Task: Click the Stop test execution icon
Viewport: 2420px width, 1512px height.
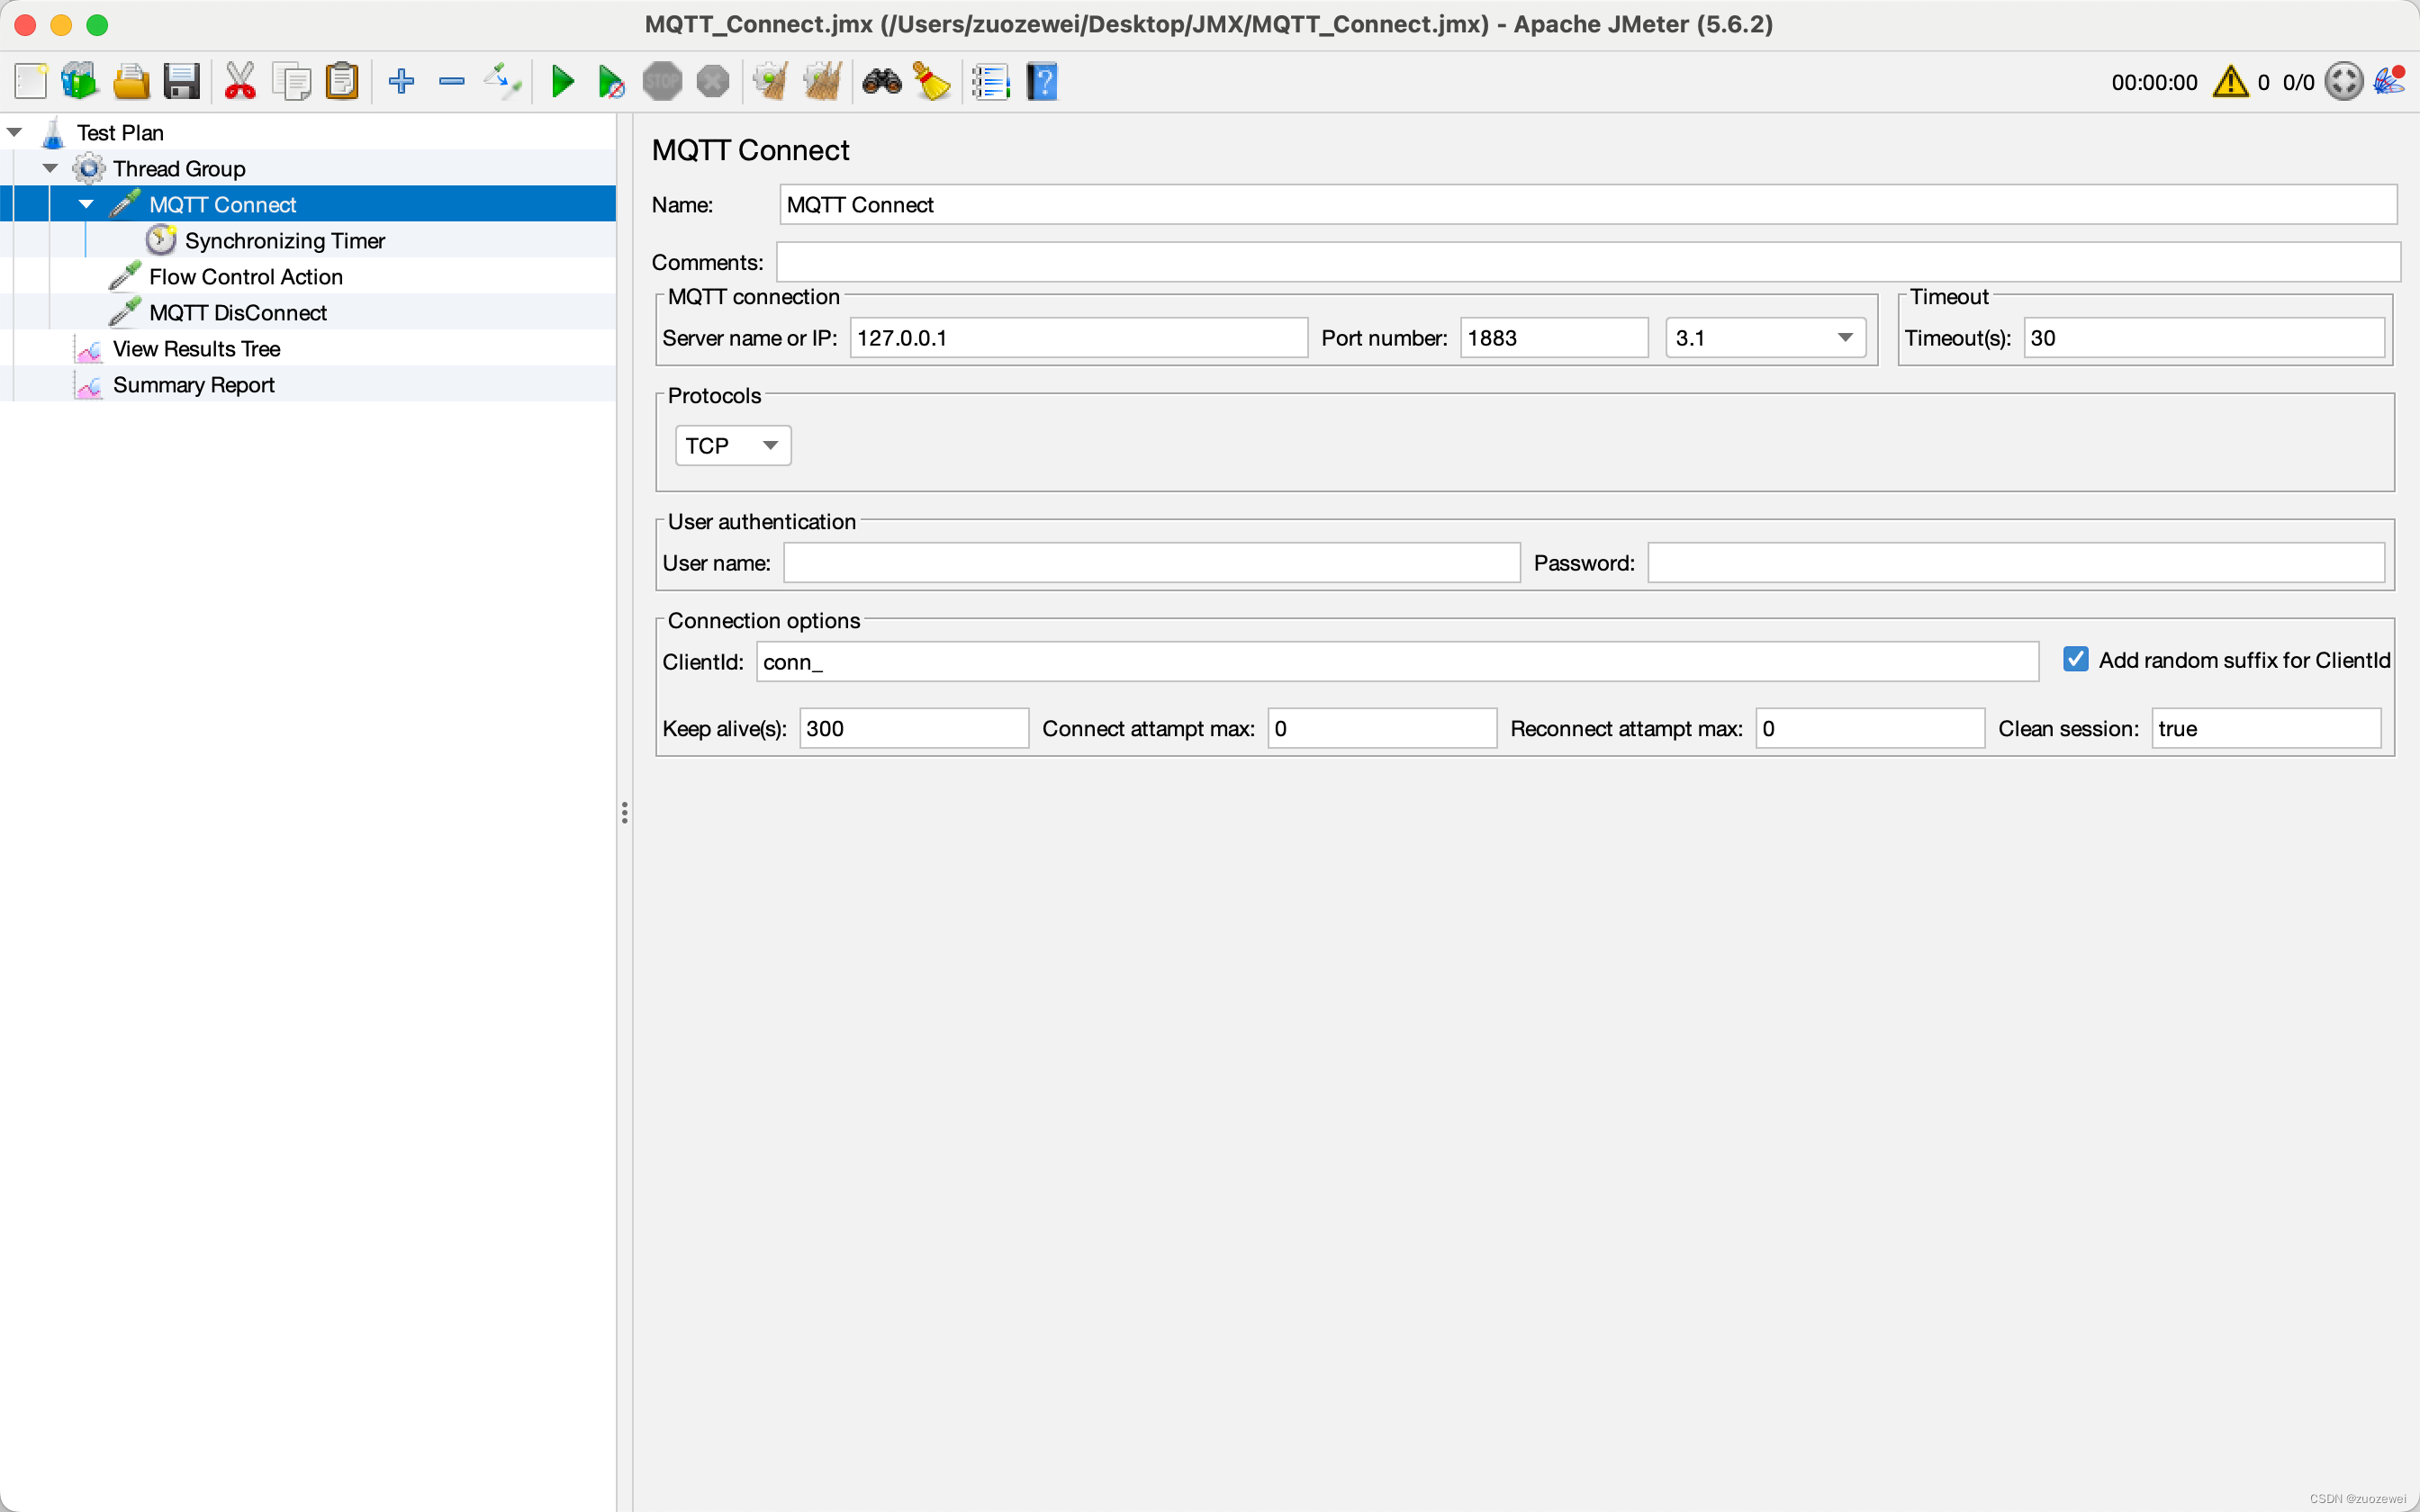Action: tap(662, 82)
